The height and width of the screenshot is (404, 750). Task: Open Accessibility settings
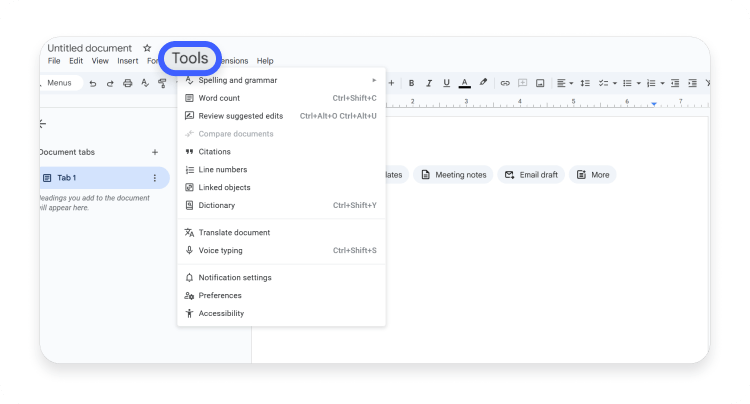(x=281, y=313)
